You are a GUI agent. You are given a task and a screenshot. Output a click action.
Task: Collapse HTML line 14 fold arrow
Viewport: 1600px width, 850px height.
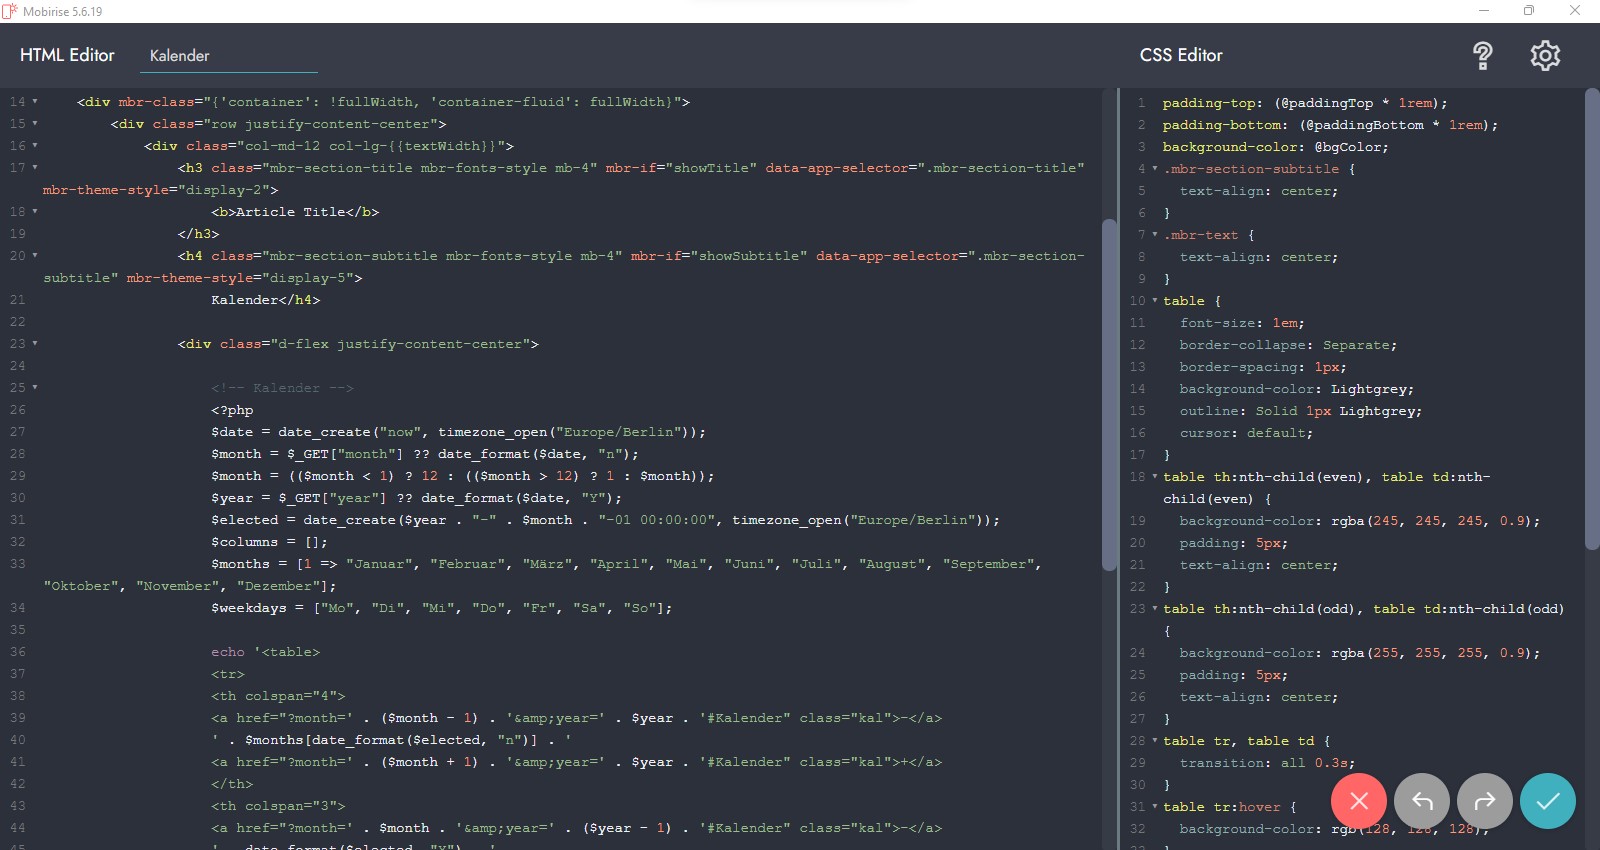click(x=35, y=102)
